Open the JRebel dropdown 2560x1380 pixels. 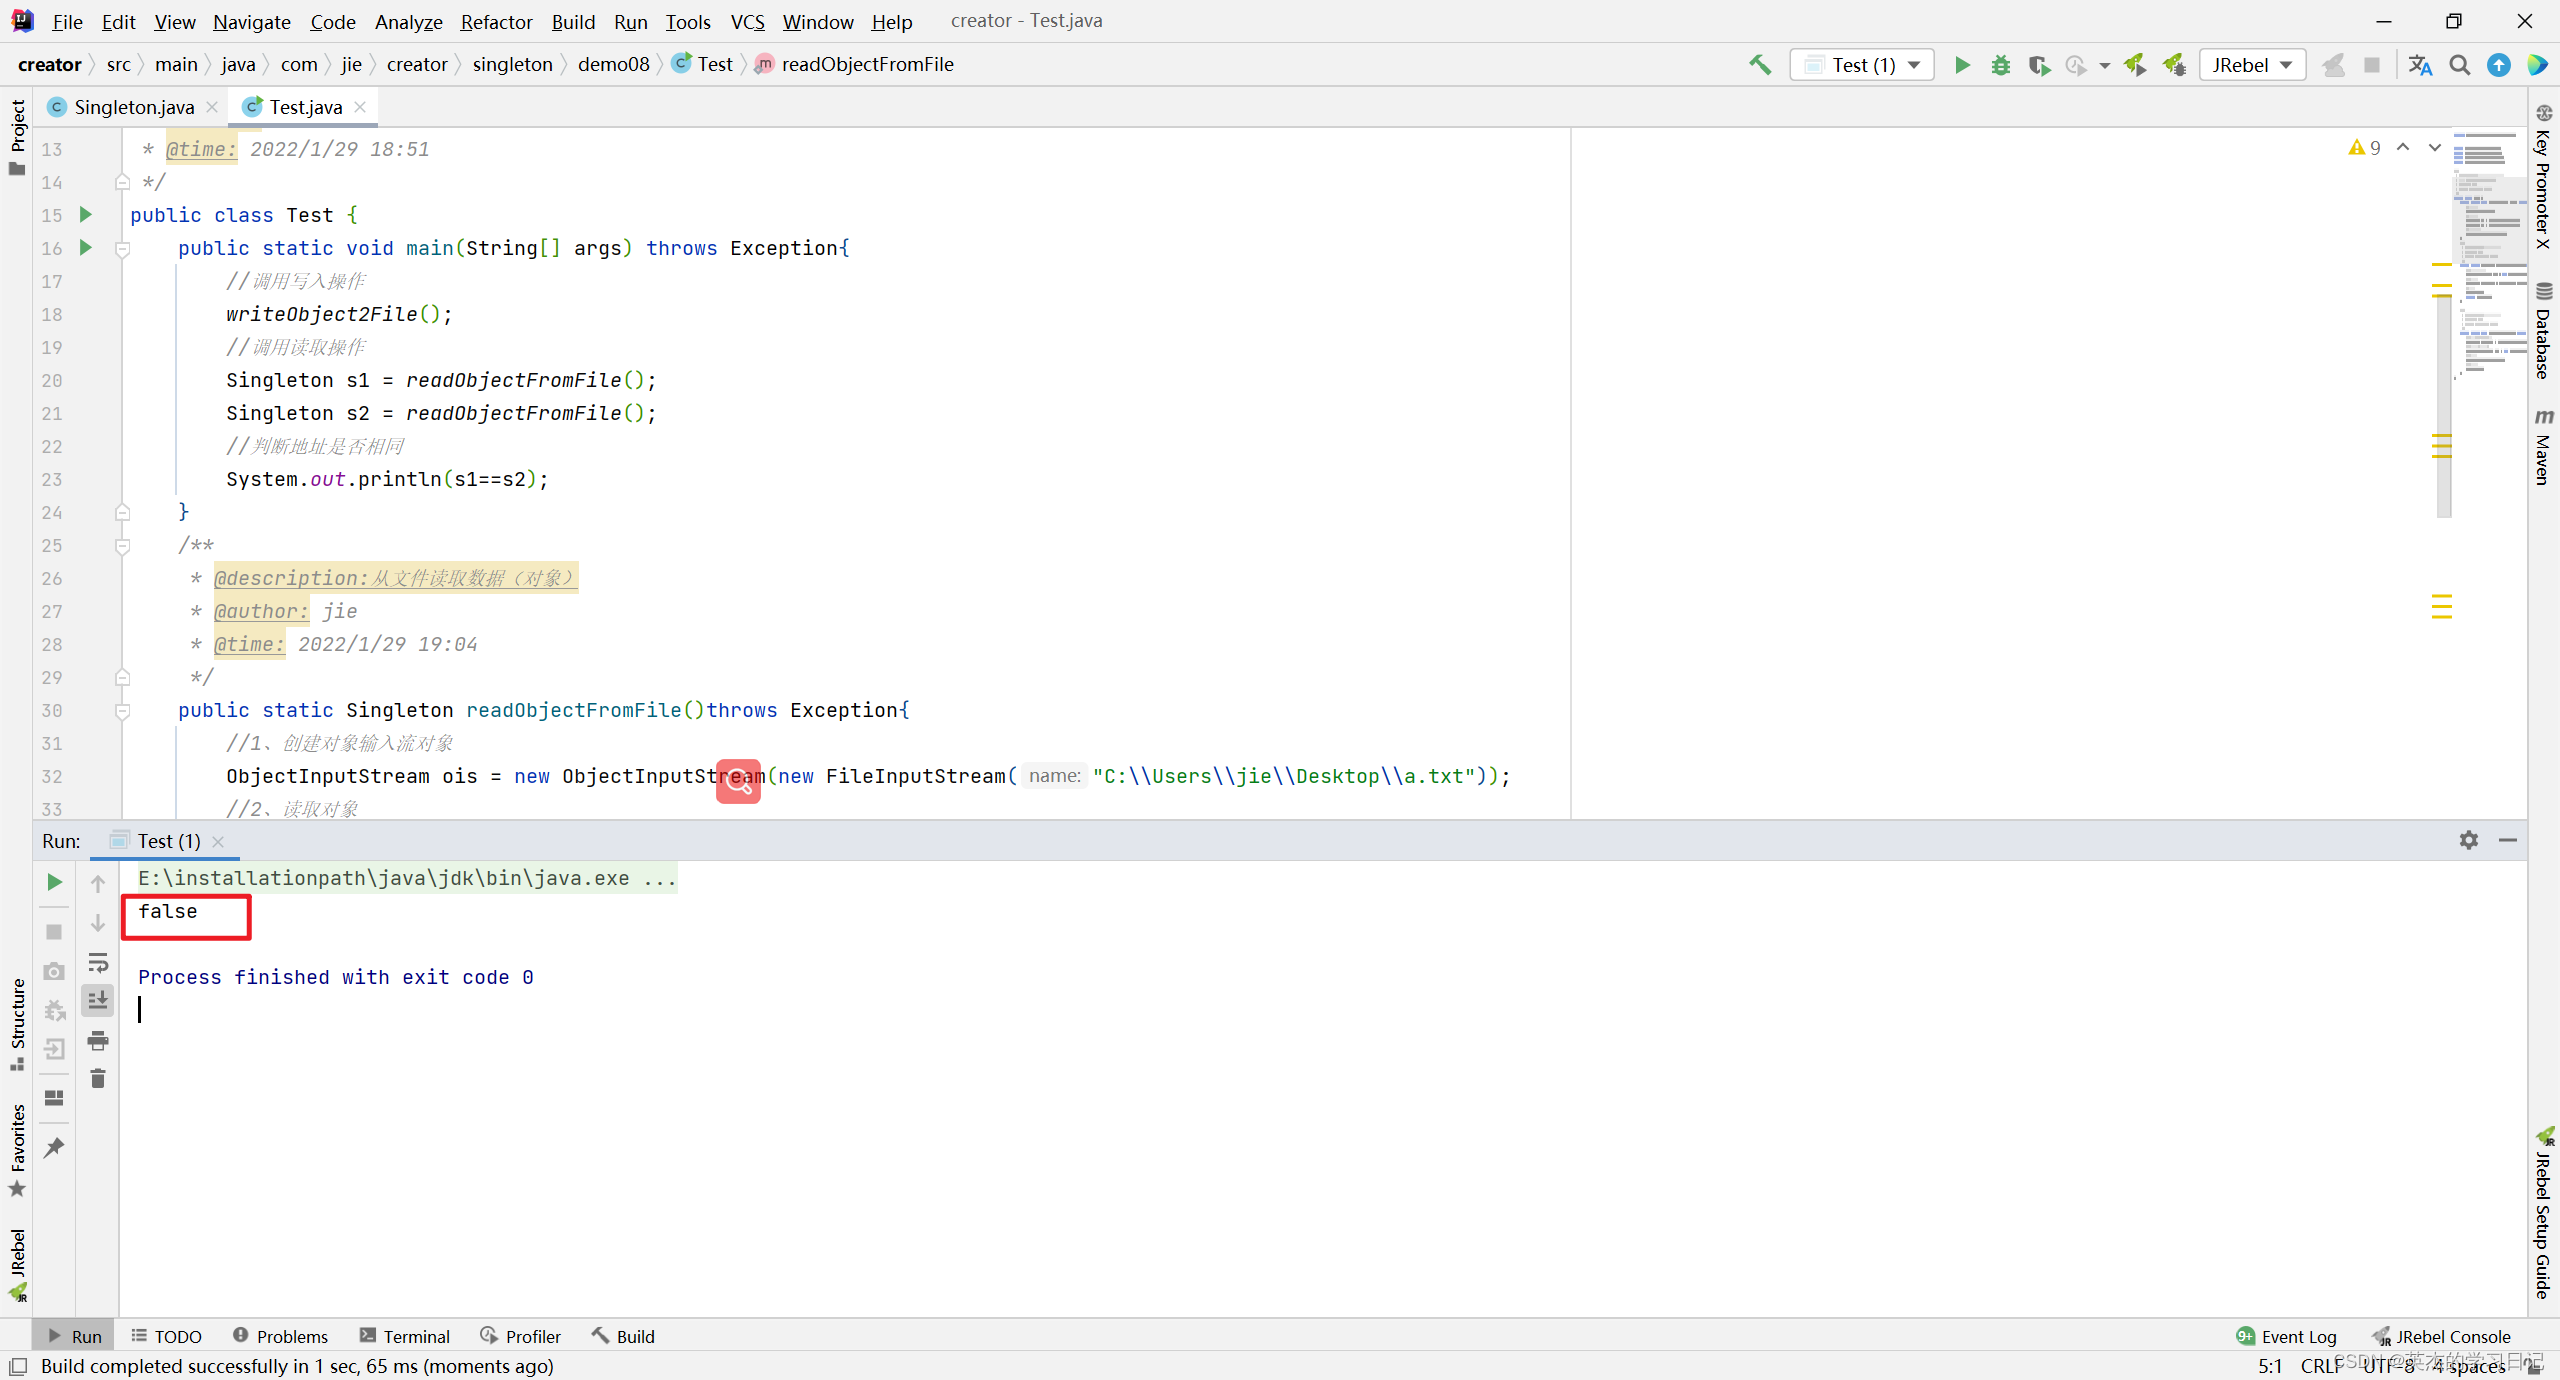pyautogui.click(x=2252, y=65)
